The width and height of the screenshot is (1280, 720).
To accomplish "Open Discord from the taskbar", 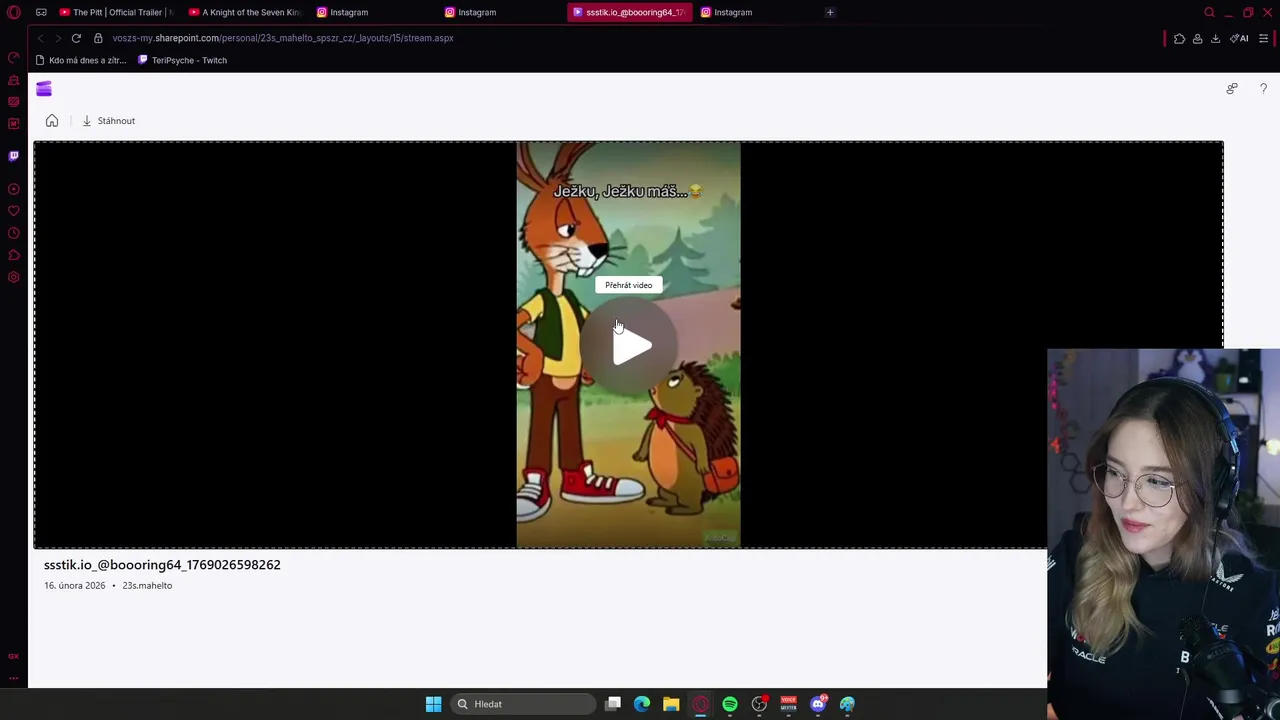I will (818, 704).
